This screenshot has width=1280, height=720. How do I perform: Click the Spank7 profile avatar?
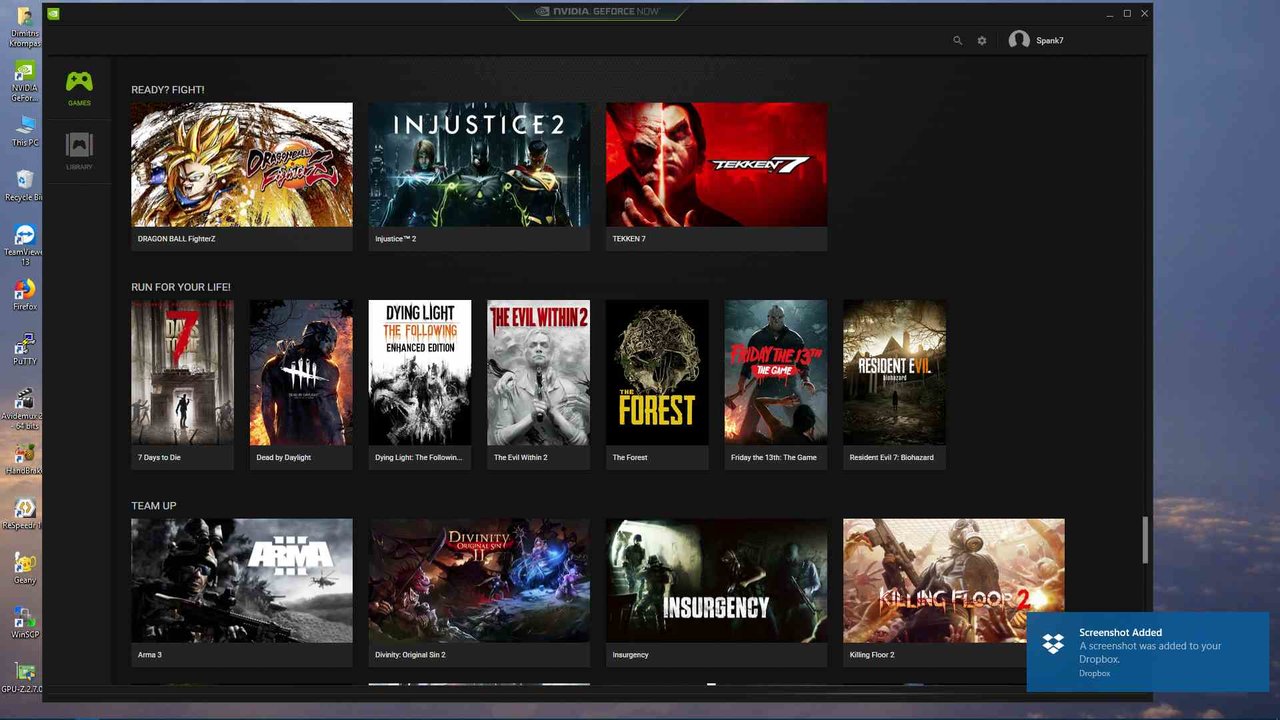click(1019, 40)
